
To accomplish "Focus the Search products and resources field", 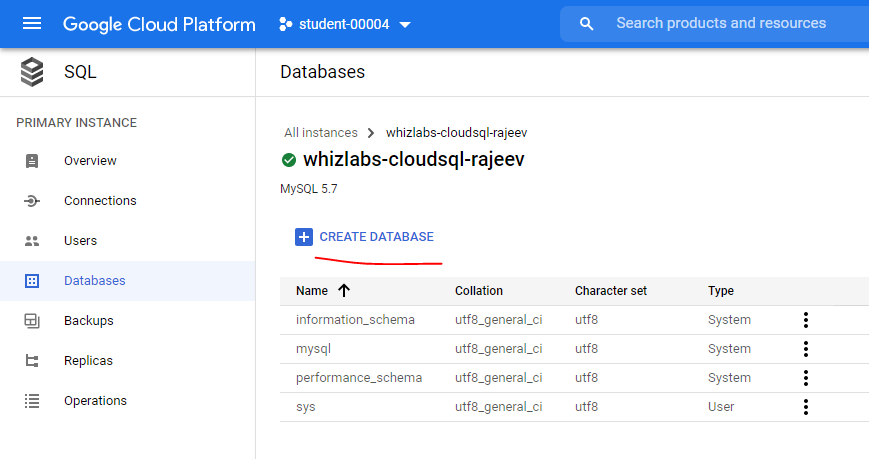I will [x=721, y=23].
